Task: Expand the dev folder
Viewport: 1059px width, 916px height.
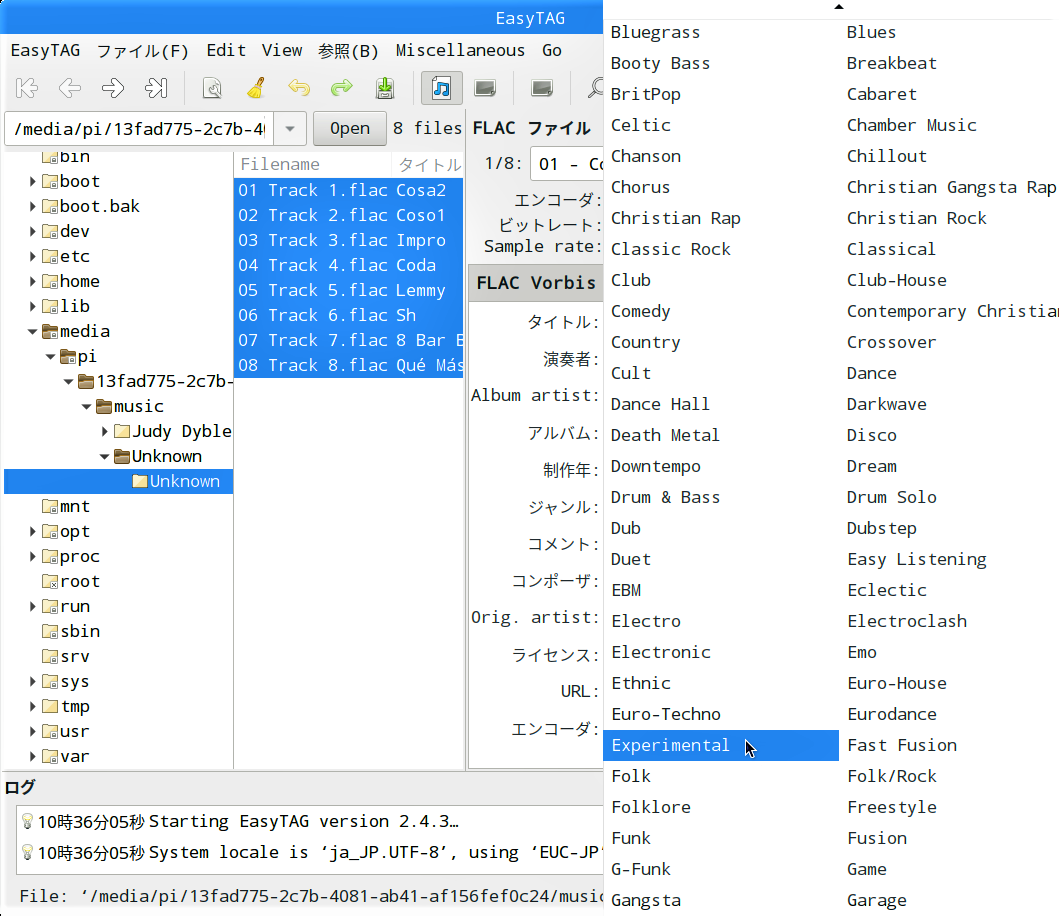Action: [32, 231]
